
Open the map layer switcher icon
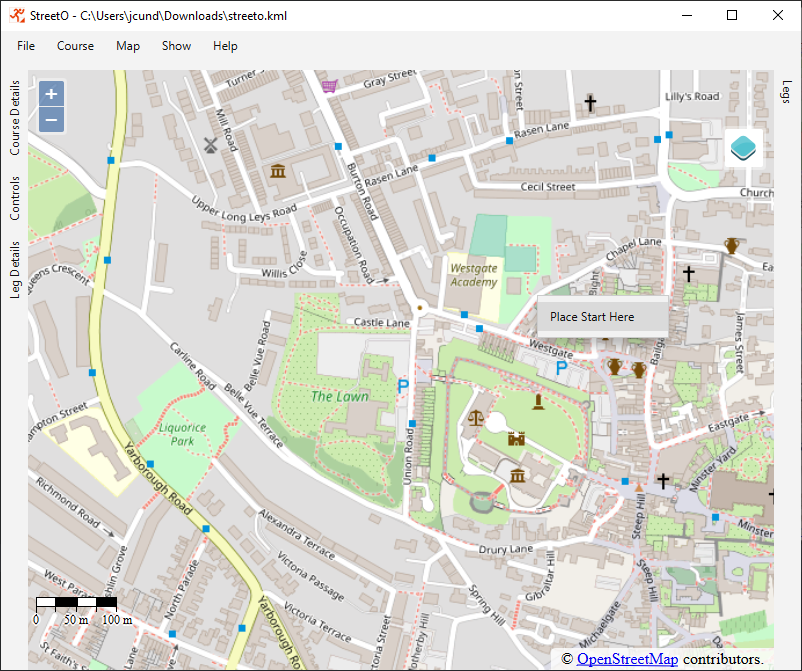[743, 148]
